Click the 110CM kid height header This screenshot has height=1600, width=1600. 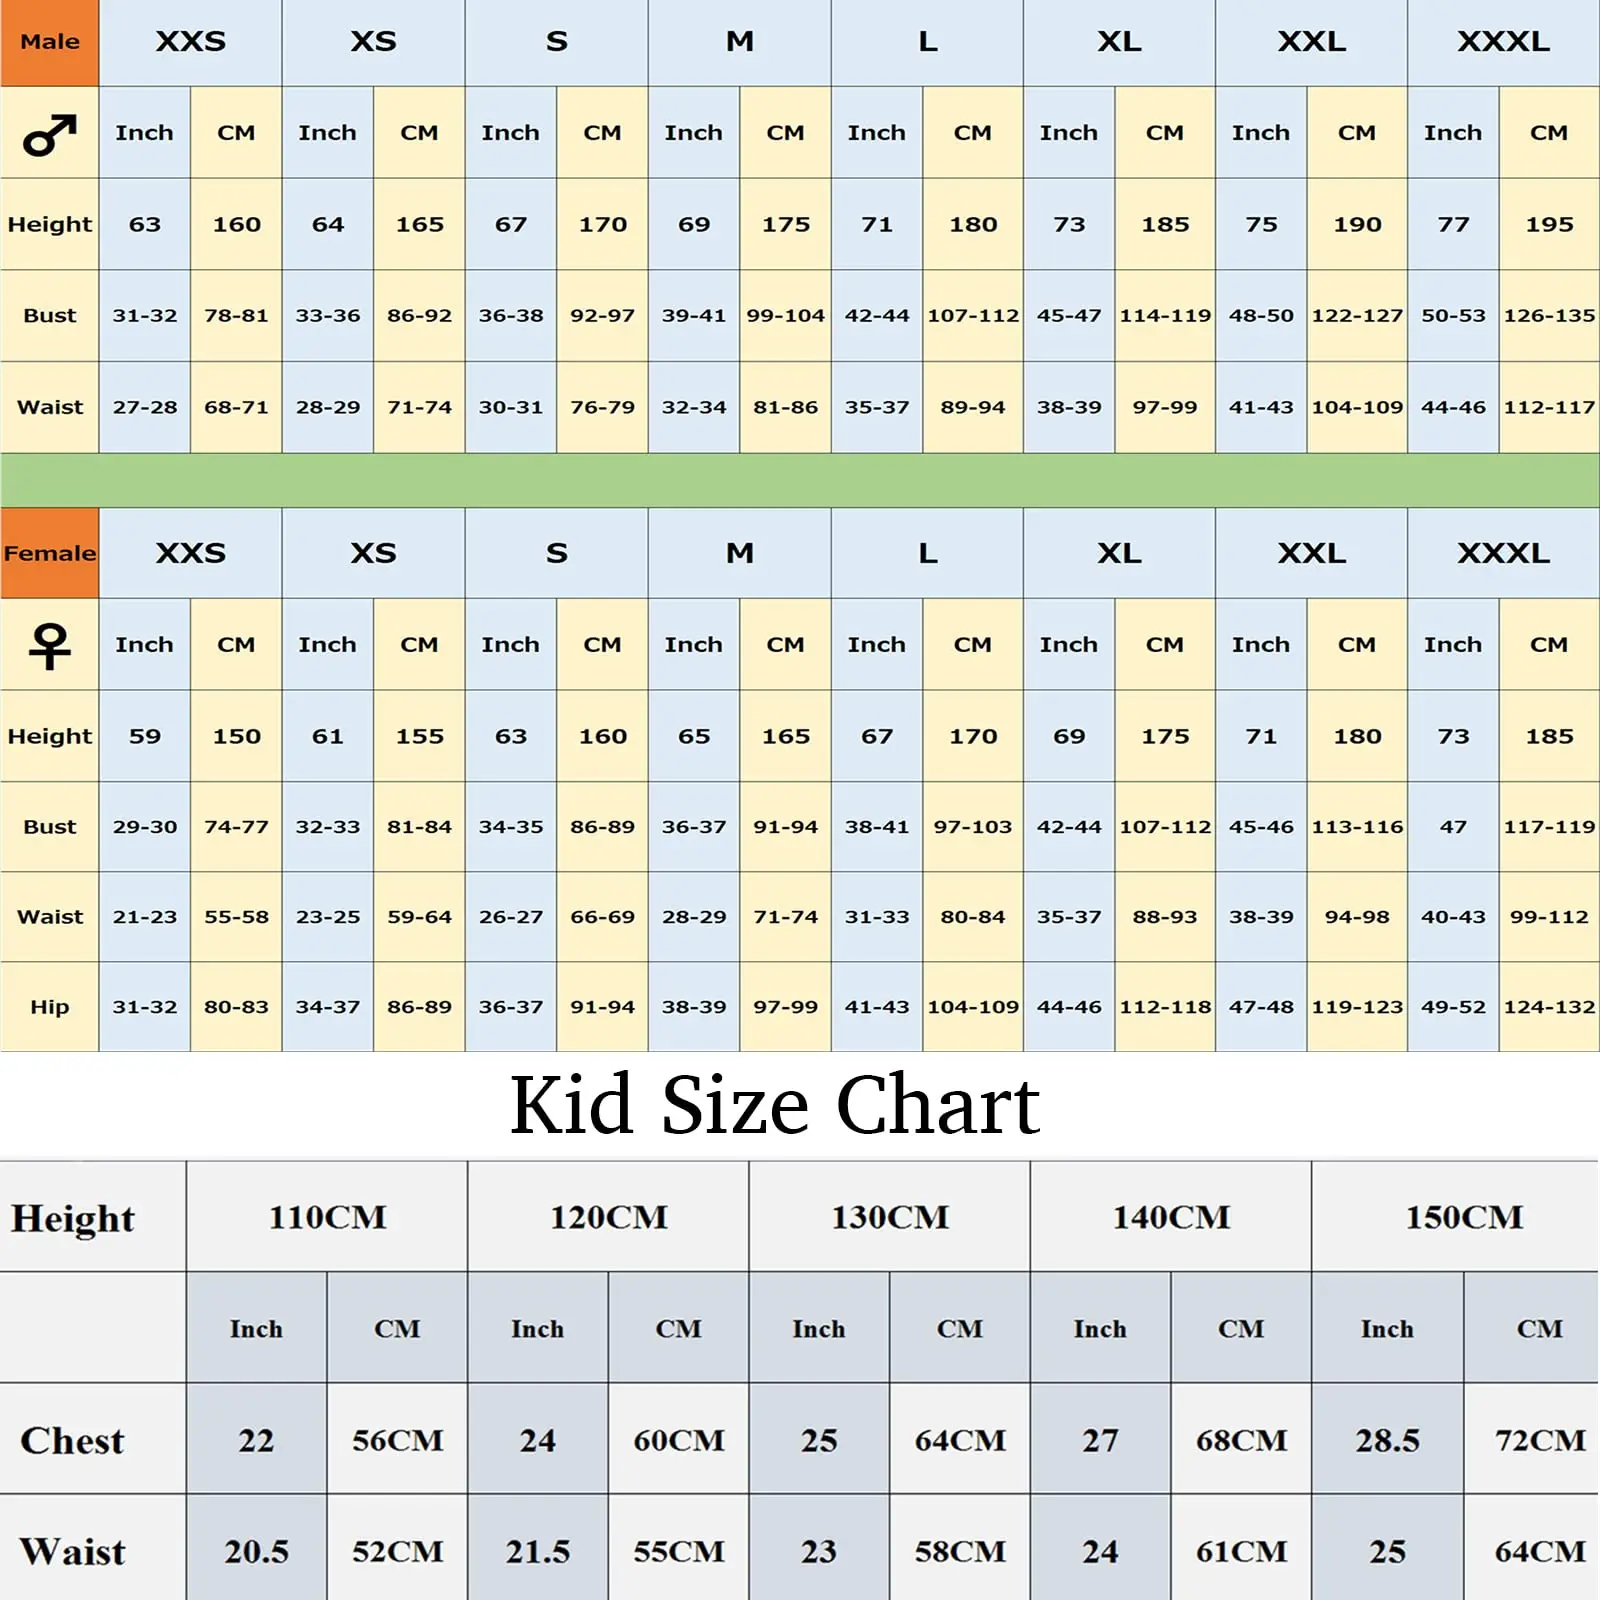pyautogui.click(x=327, y=1217)
